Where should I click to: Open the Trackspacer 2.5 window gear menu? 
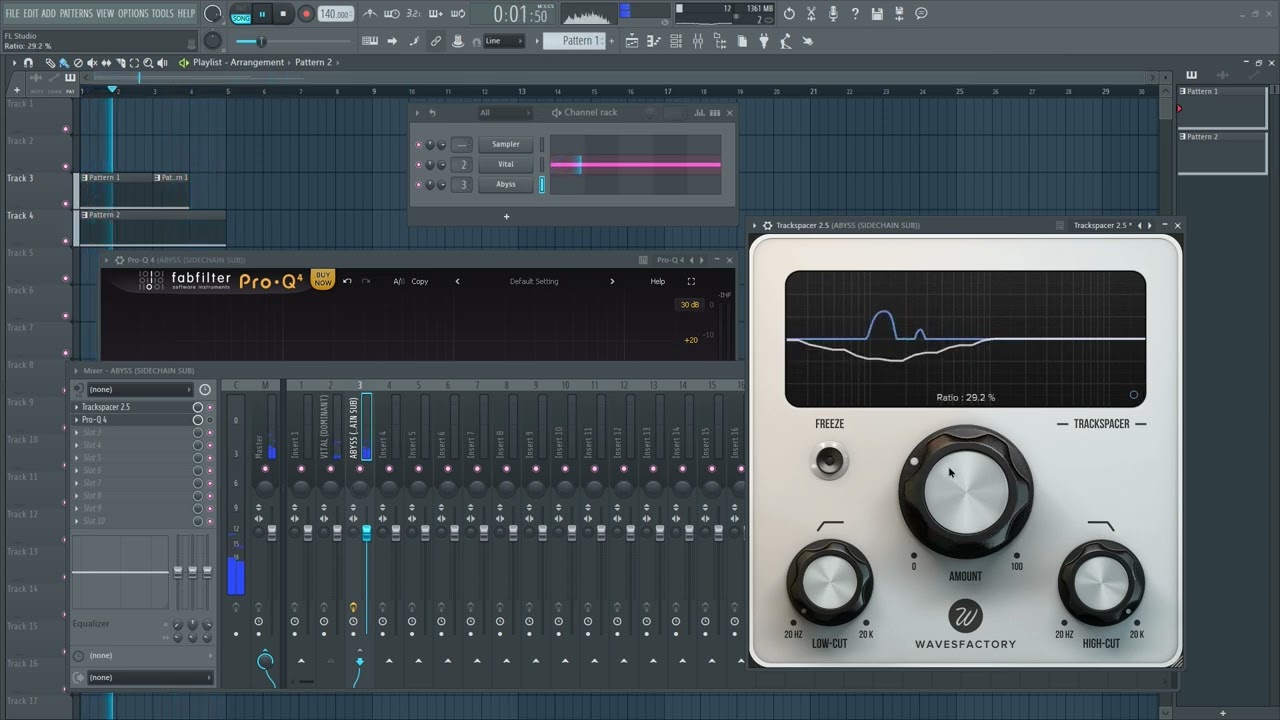768,226
